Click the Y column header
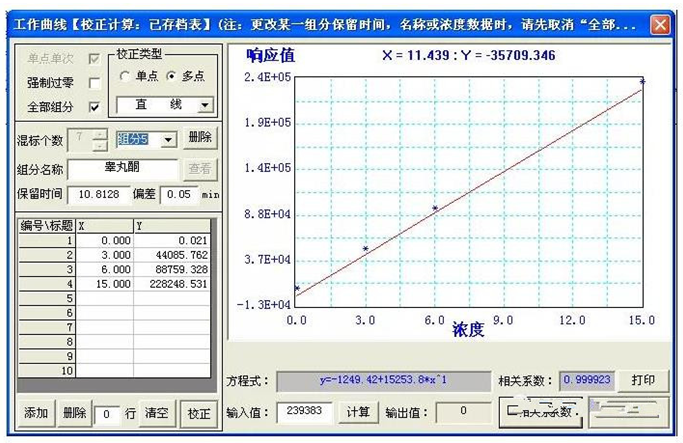The width and height of the screenshot is (683, 443). coord(172,226)
